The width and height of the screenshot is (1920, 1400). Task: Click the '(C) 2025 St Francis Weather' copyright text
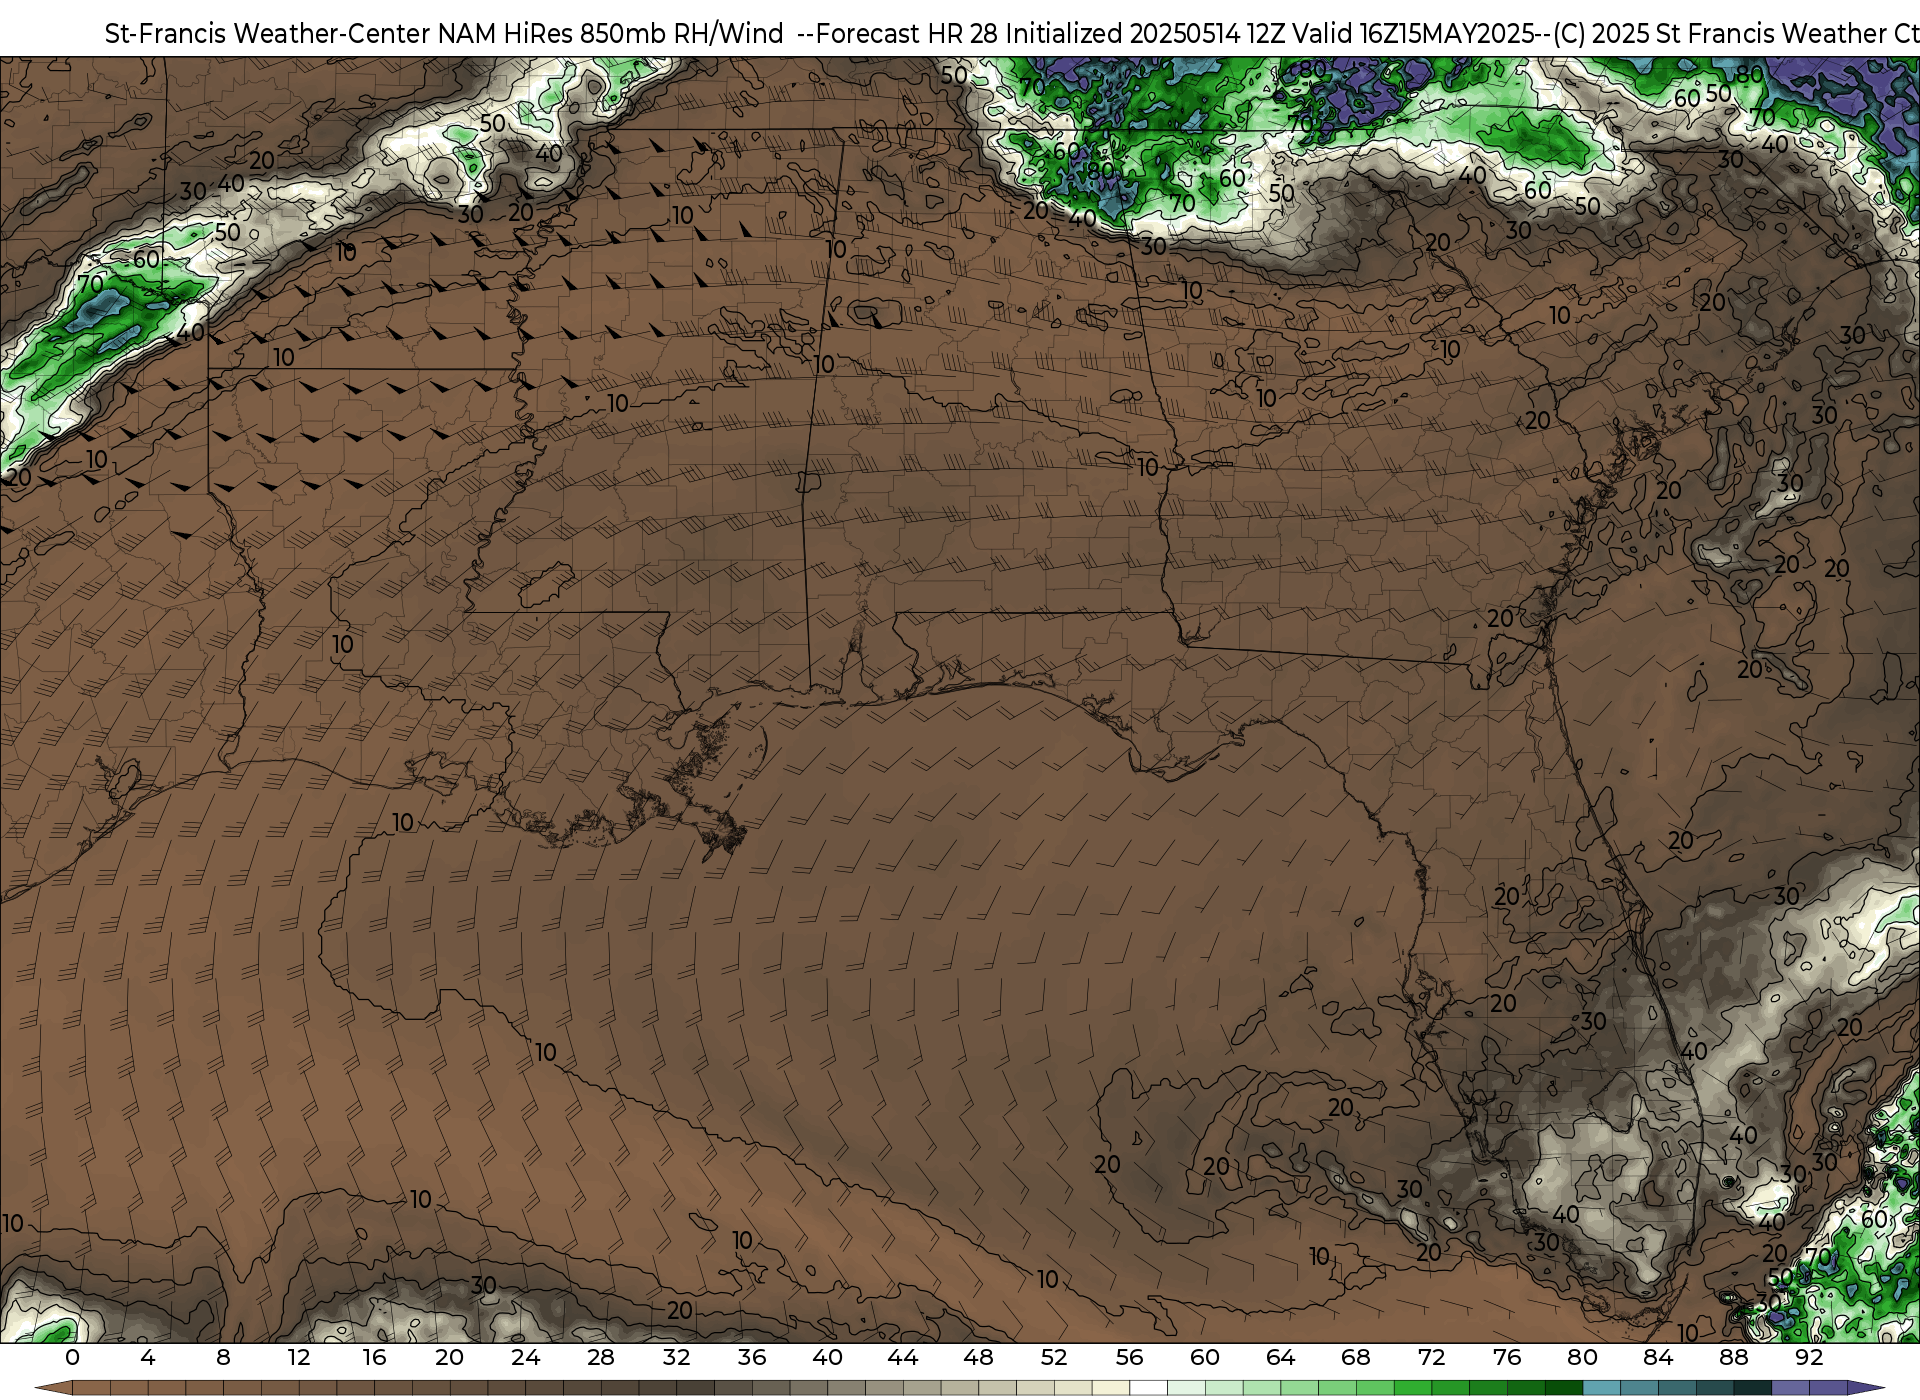click(x=1720, y=34)
